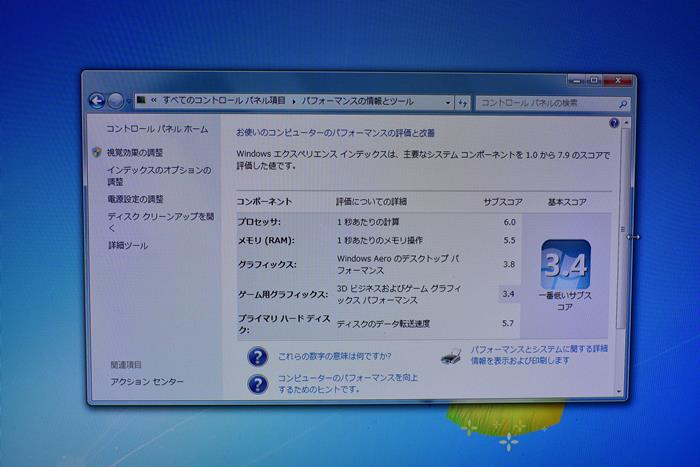Click the 1 秒あたりのメモリ操作 description

[379, 240]
